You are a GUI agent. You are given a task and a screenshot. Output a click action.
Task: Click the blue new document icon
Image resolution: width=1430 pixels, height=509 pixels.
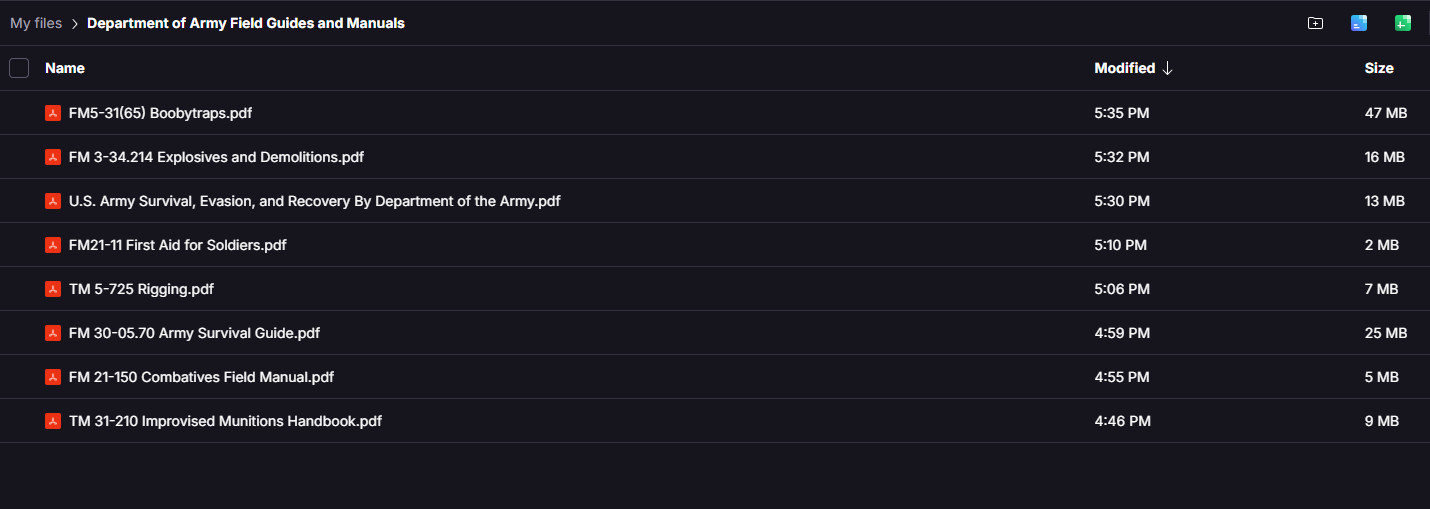point(1359,23)
